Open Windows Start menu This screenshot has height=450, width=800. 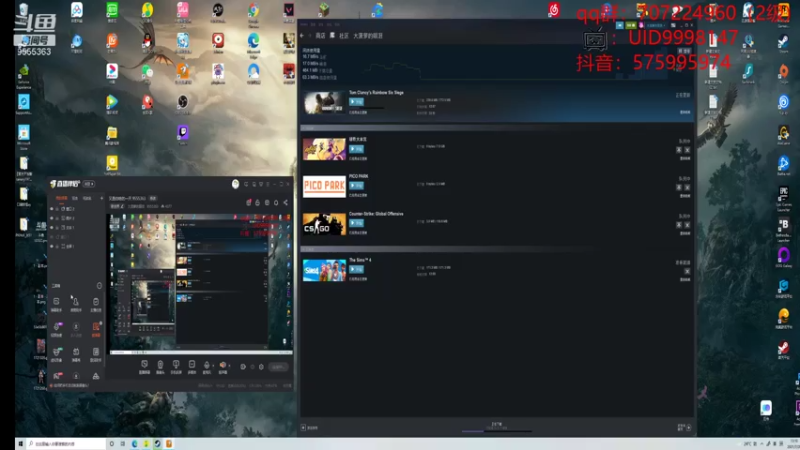coord(20,444)
